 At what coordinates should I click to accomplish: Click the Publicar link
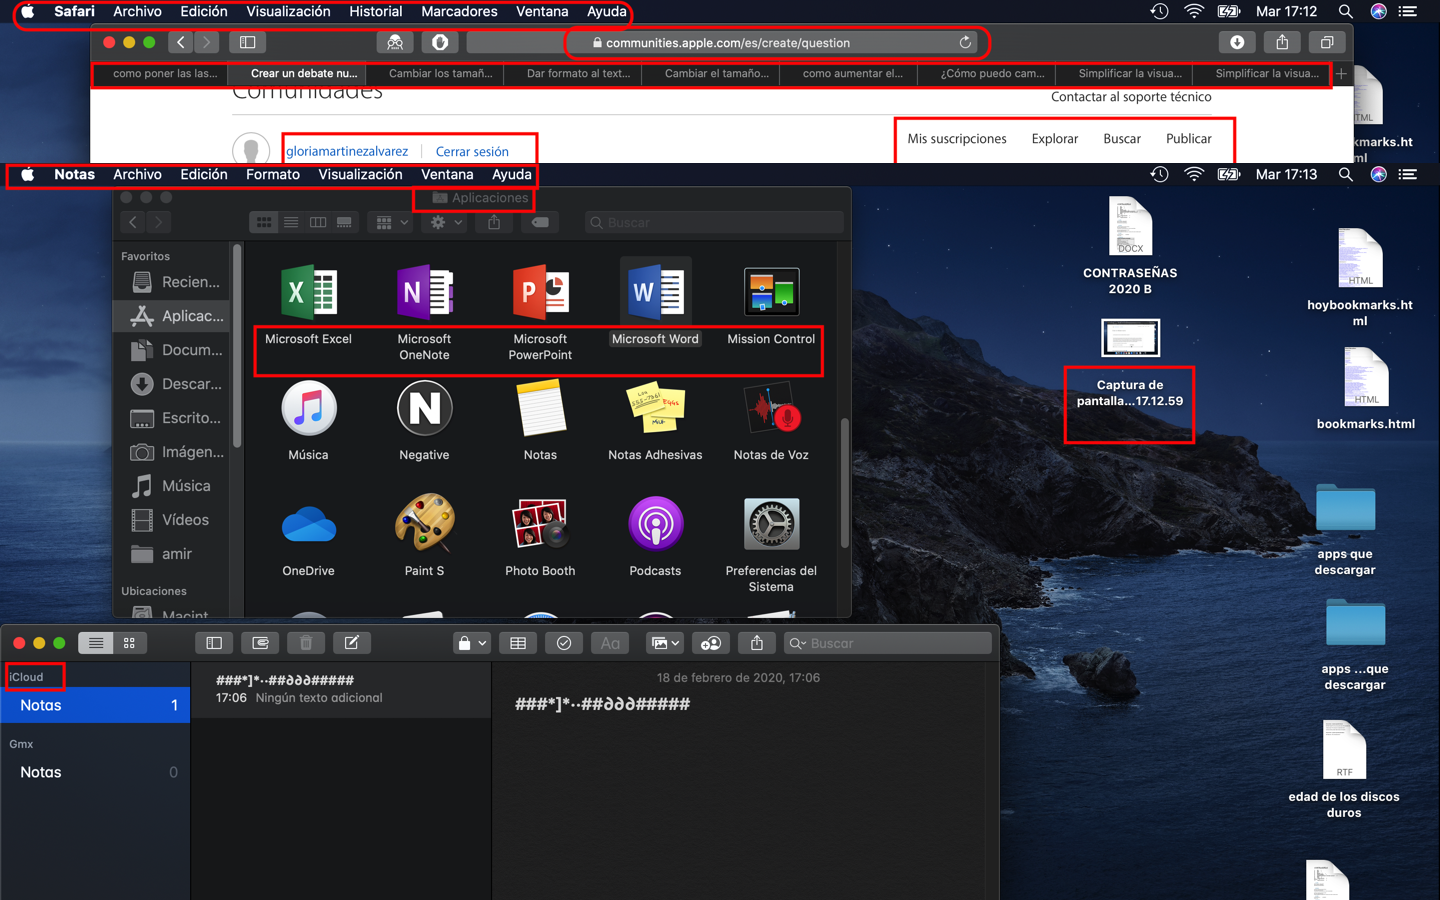(1189, 139)
